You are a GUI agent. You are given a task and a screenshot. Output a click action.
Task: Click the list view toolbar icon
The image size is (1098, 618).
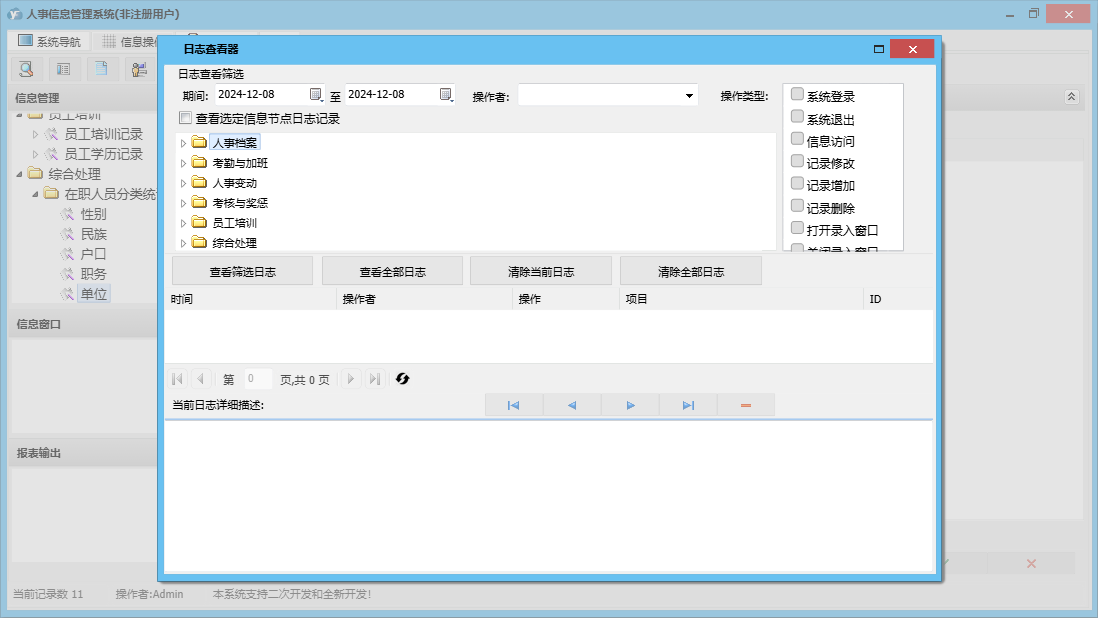pos(64,69)
